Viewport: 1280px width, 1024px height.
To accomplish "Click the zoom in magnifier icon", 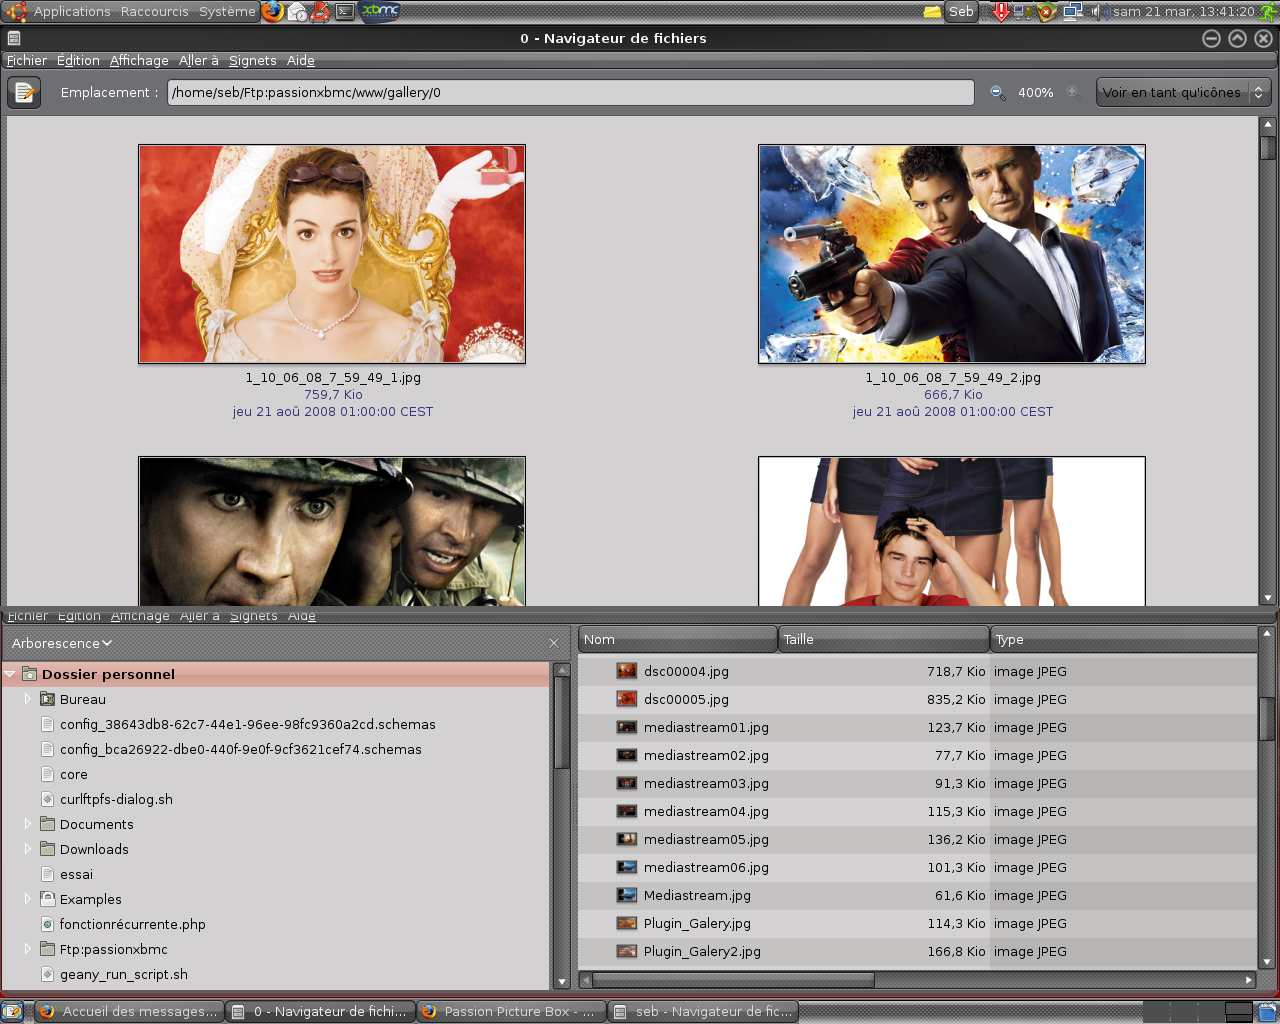I will pos(1073,92).
